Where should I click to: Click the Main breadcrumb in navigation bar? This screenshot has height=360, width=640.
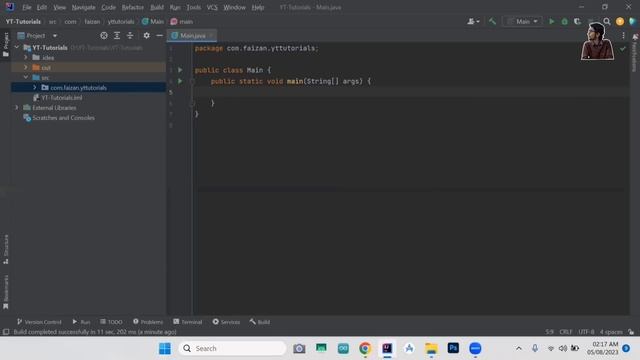[x=153, y=21]
